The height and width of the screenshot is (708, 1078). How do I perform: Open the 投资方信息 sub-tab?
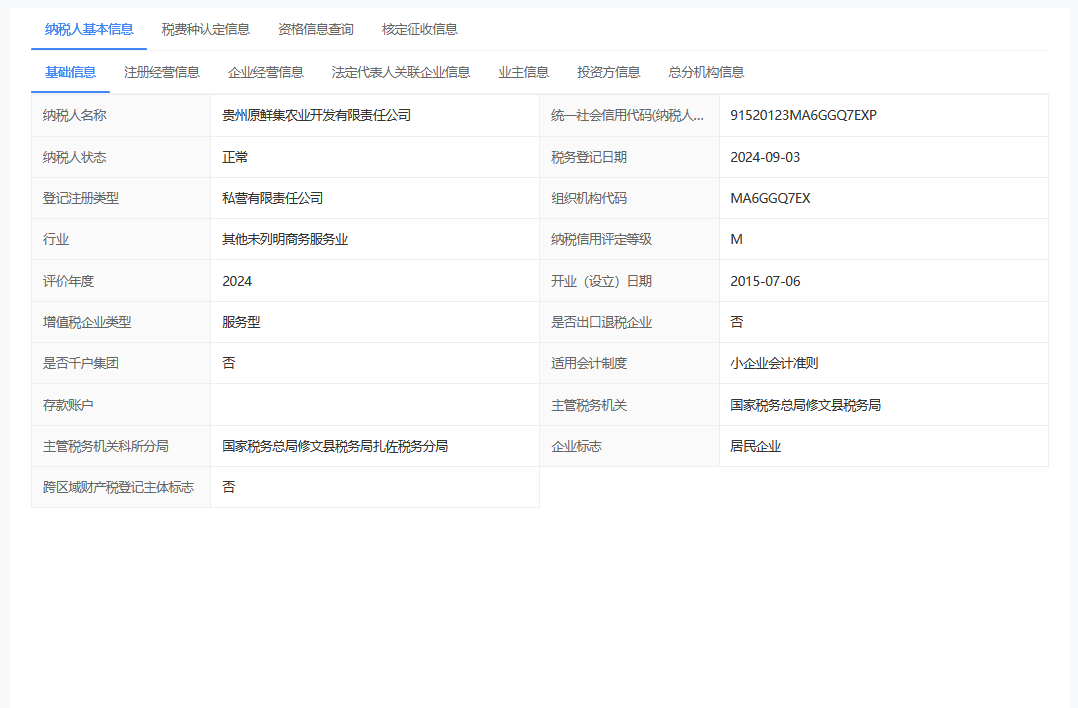click(x=609, y=72)
